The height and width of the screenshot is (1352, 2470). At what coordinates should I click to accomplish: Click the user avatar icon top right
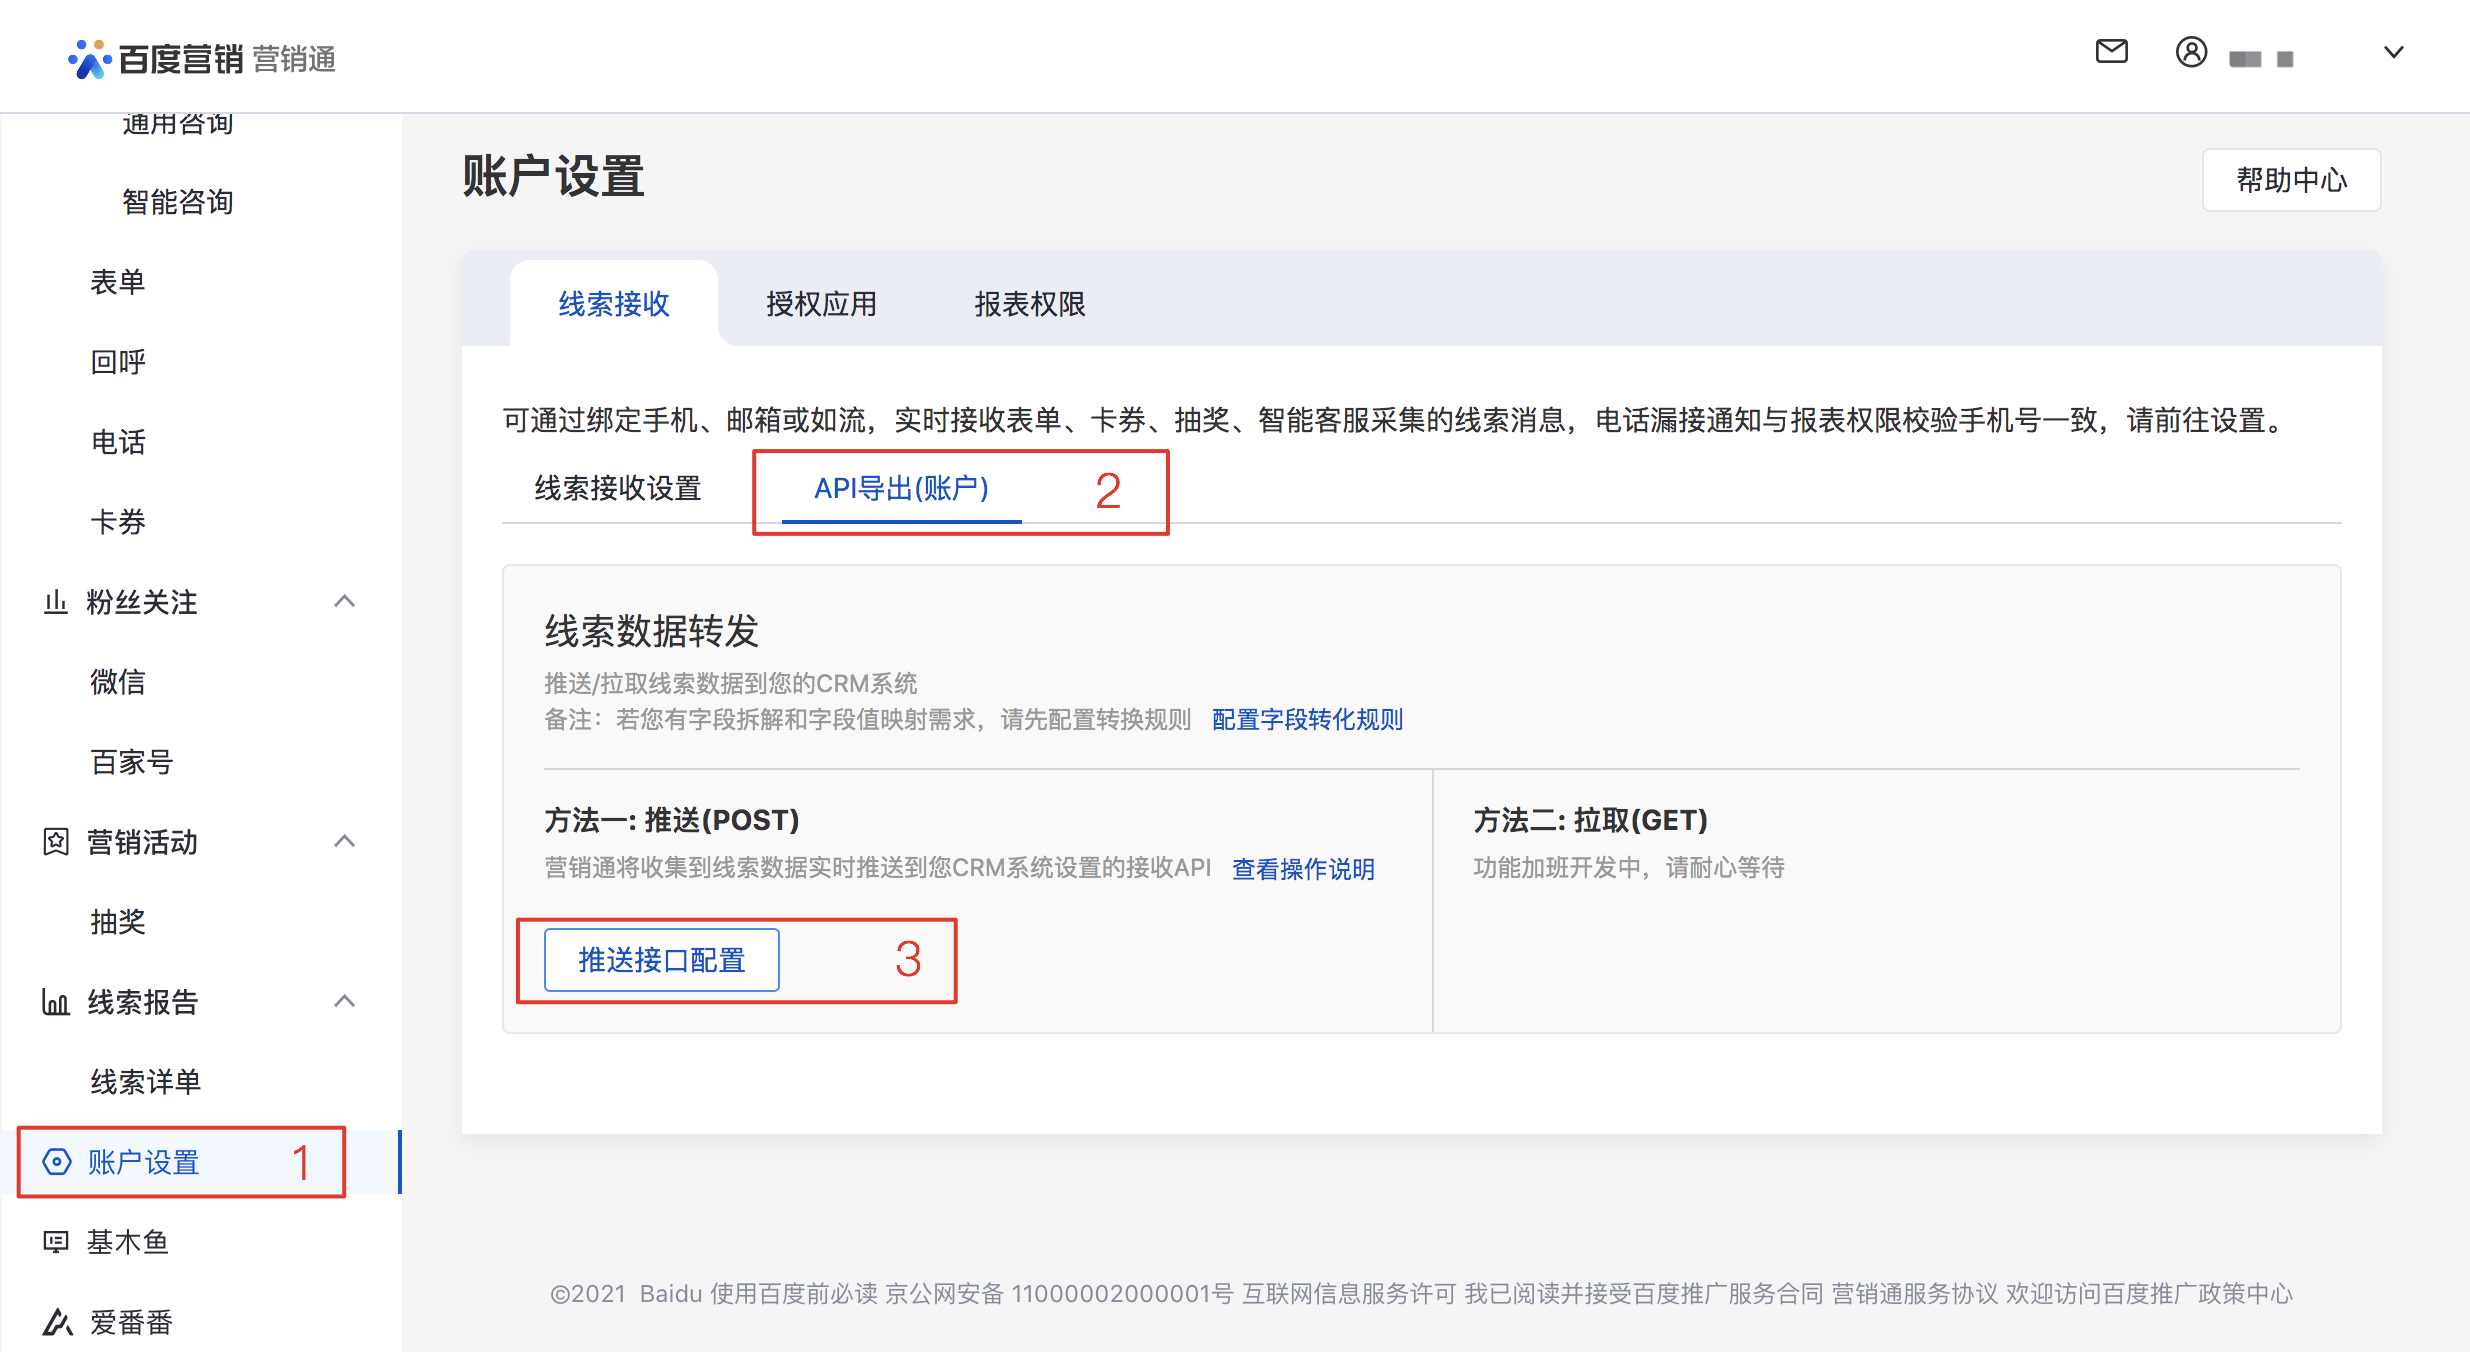click(x=2191, y=54)
